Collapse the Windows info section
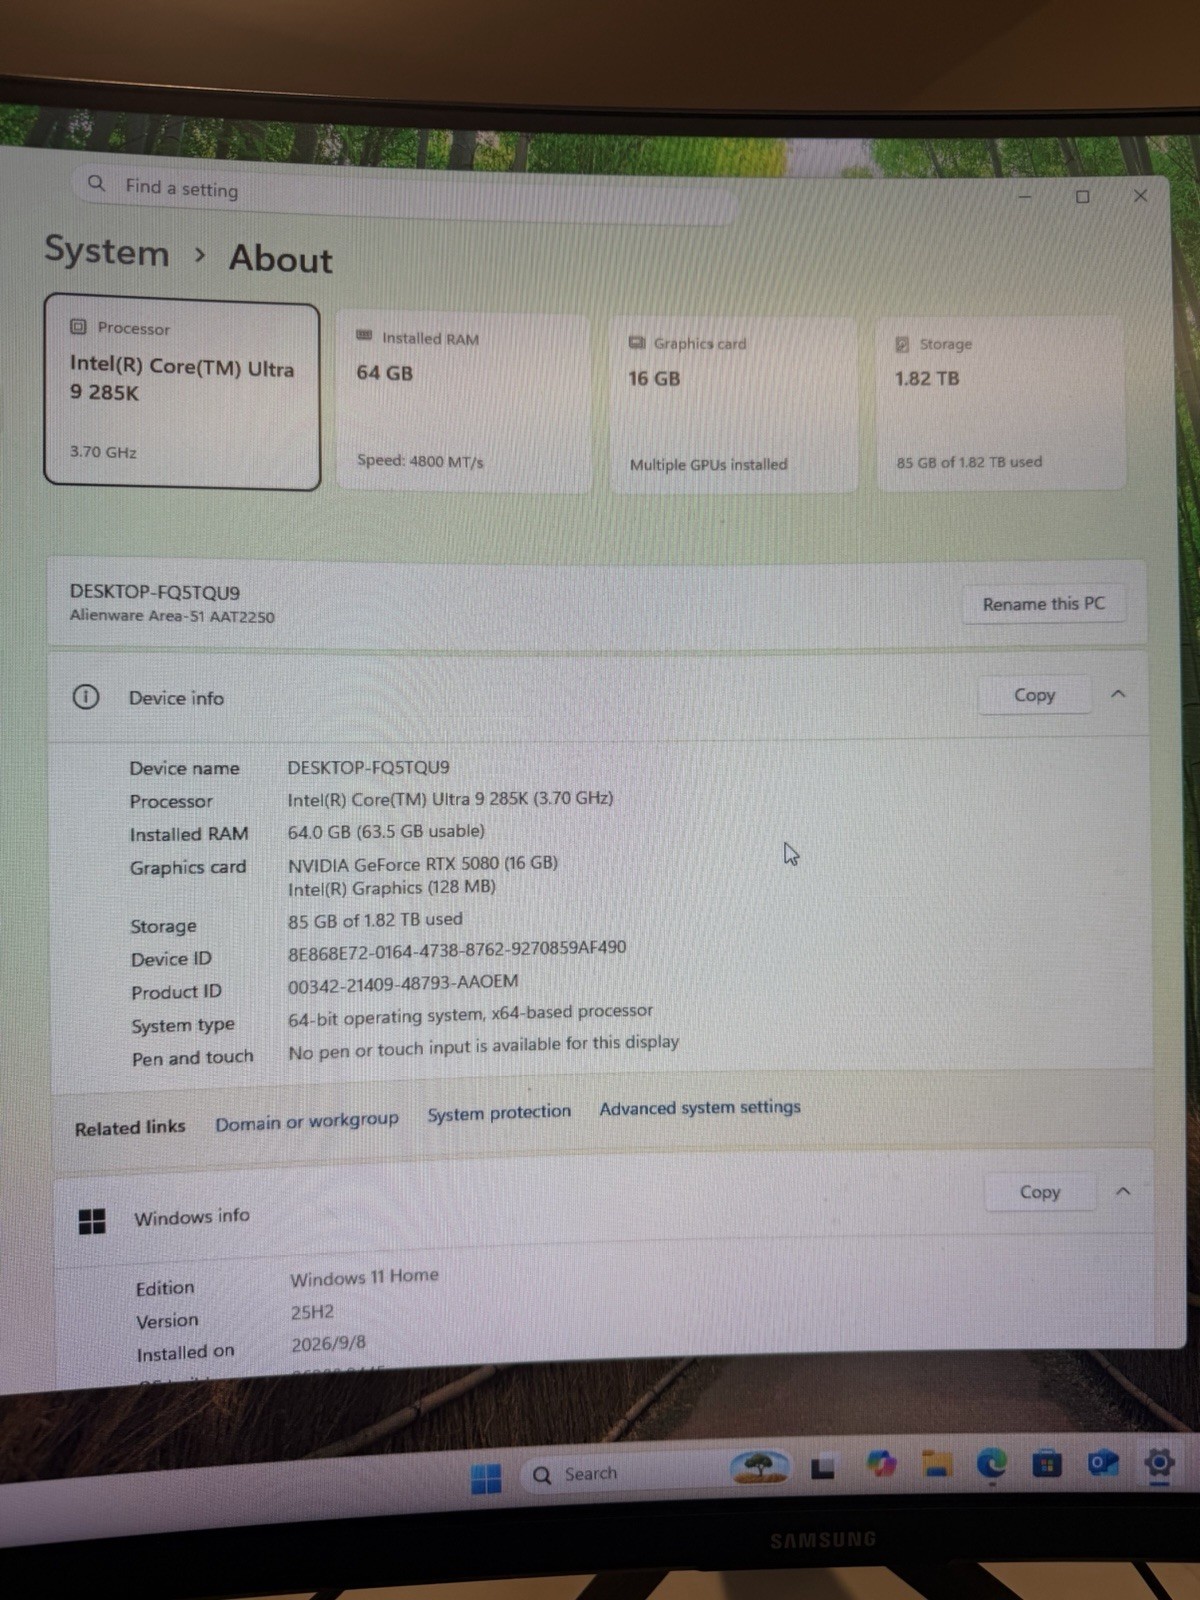The height and width of the screenshot is (1600, 1200). (x=1123, y=1191)
